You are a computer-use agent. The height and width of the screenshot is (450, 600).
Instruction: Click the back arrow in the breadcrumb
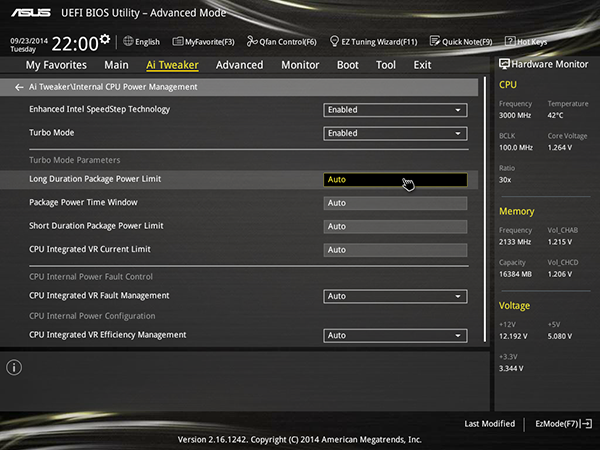(x=19, y=88)
